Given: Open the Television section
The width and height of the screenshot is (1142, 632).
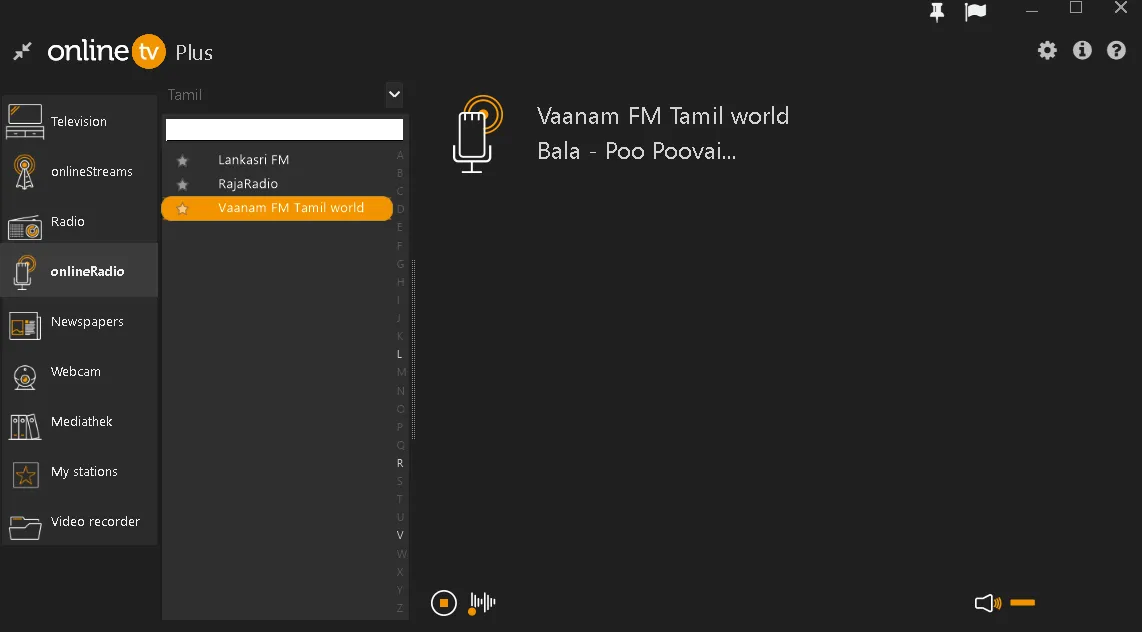Looking at the screenshot, I should pyautogui.click(x=79, y=122).
